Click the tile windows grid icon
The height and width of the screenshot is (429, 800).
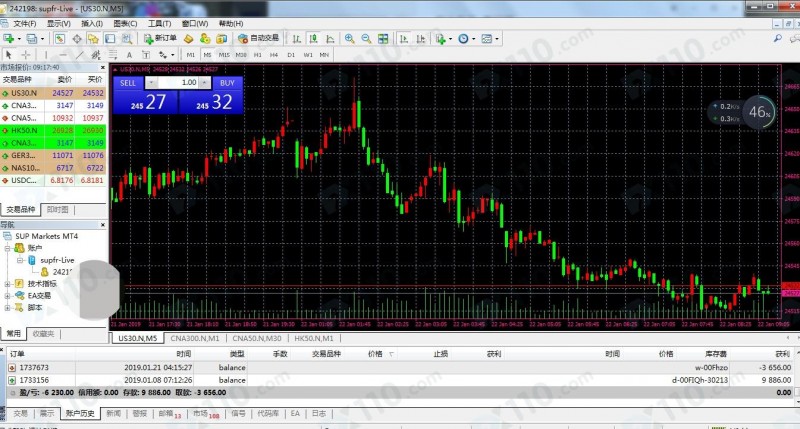[383, 38]
